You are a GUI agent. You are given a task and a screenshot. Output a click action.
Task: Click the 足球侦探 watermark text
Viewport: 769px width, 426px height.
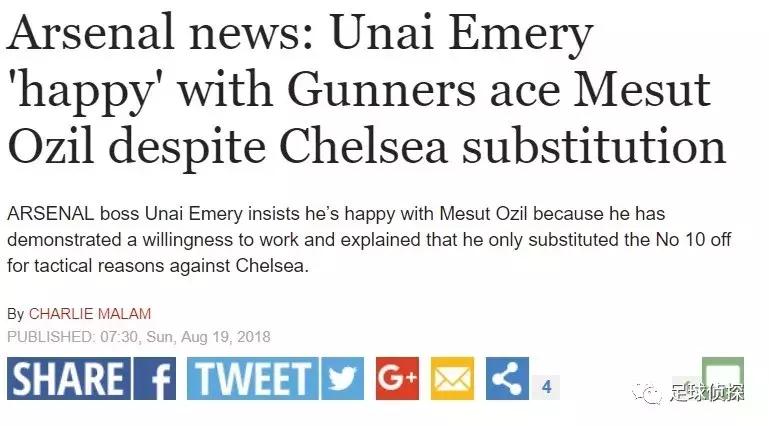pos(708,392)
